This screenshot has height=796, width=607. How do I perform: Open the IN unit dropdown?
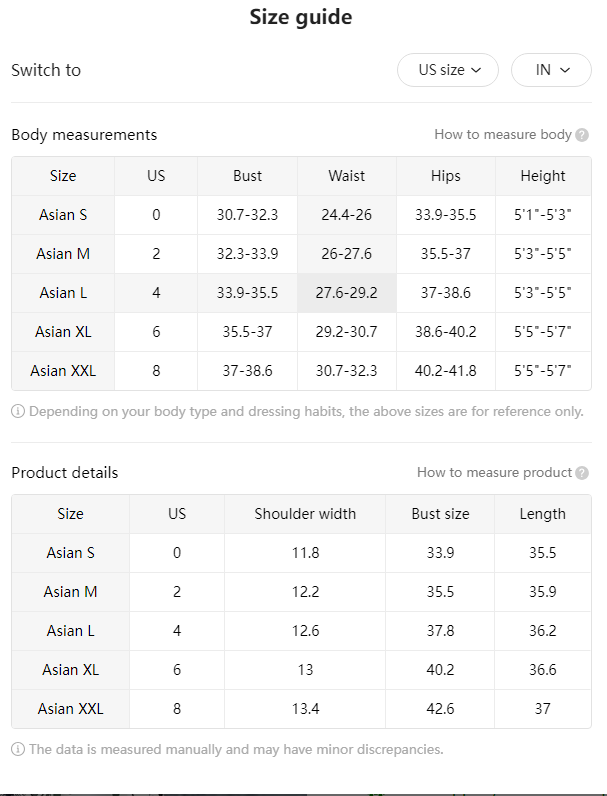(551, 70)
